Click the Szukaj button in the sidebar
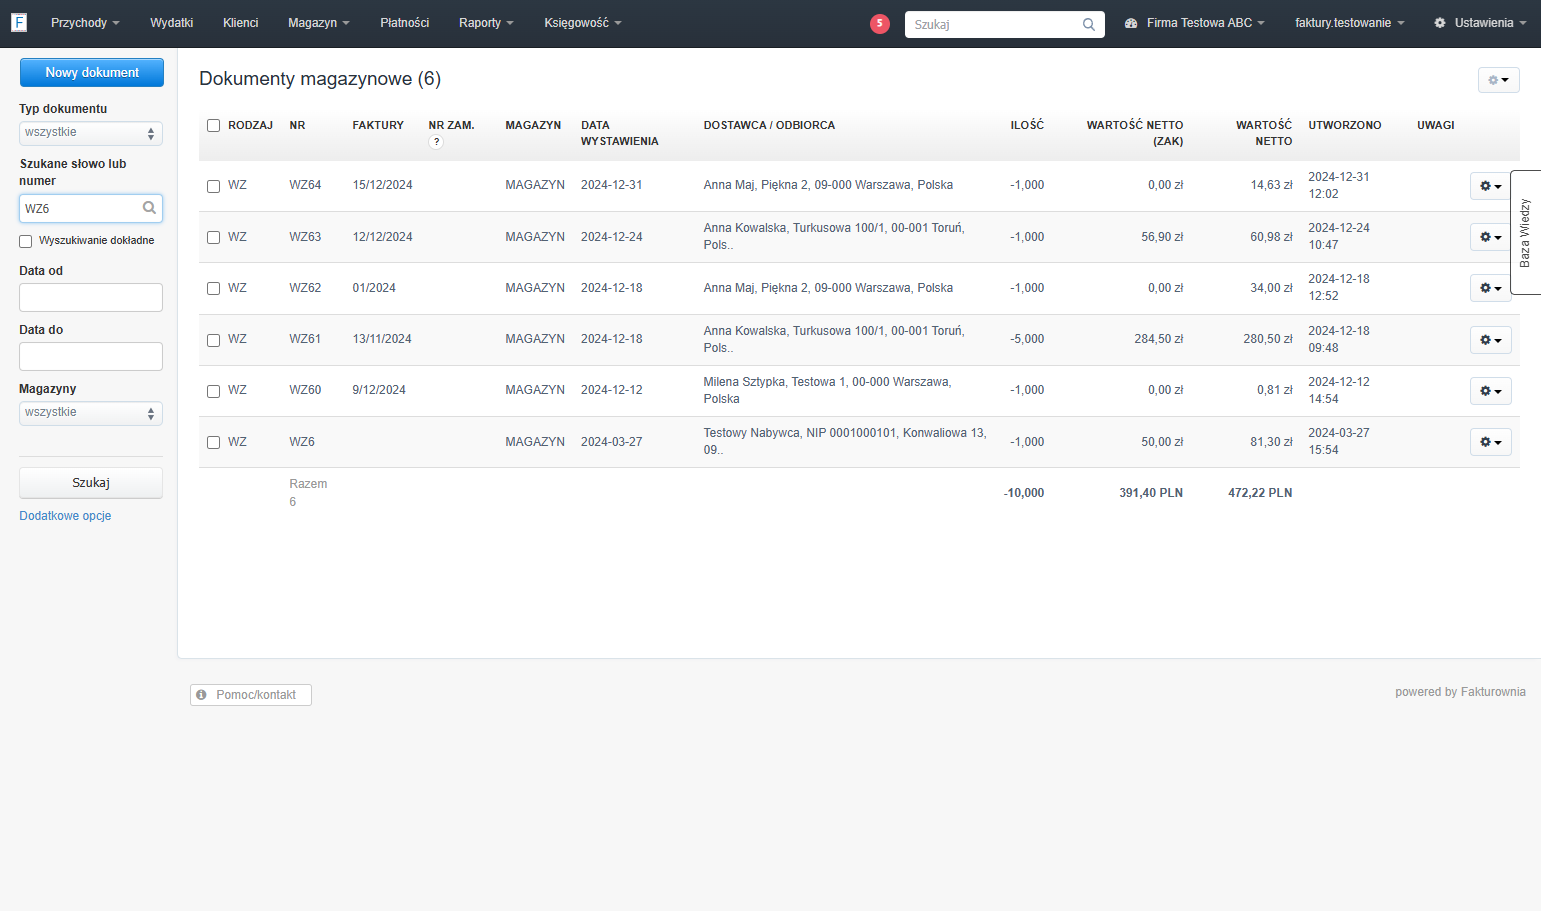 (x=91, y=483)
